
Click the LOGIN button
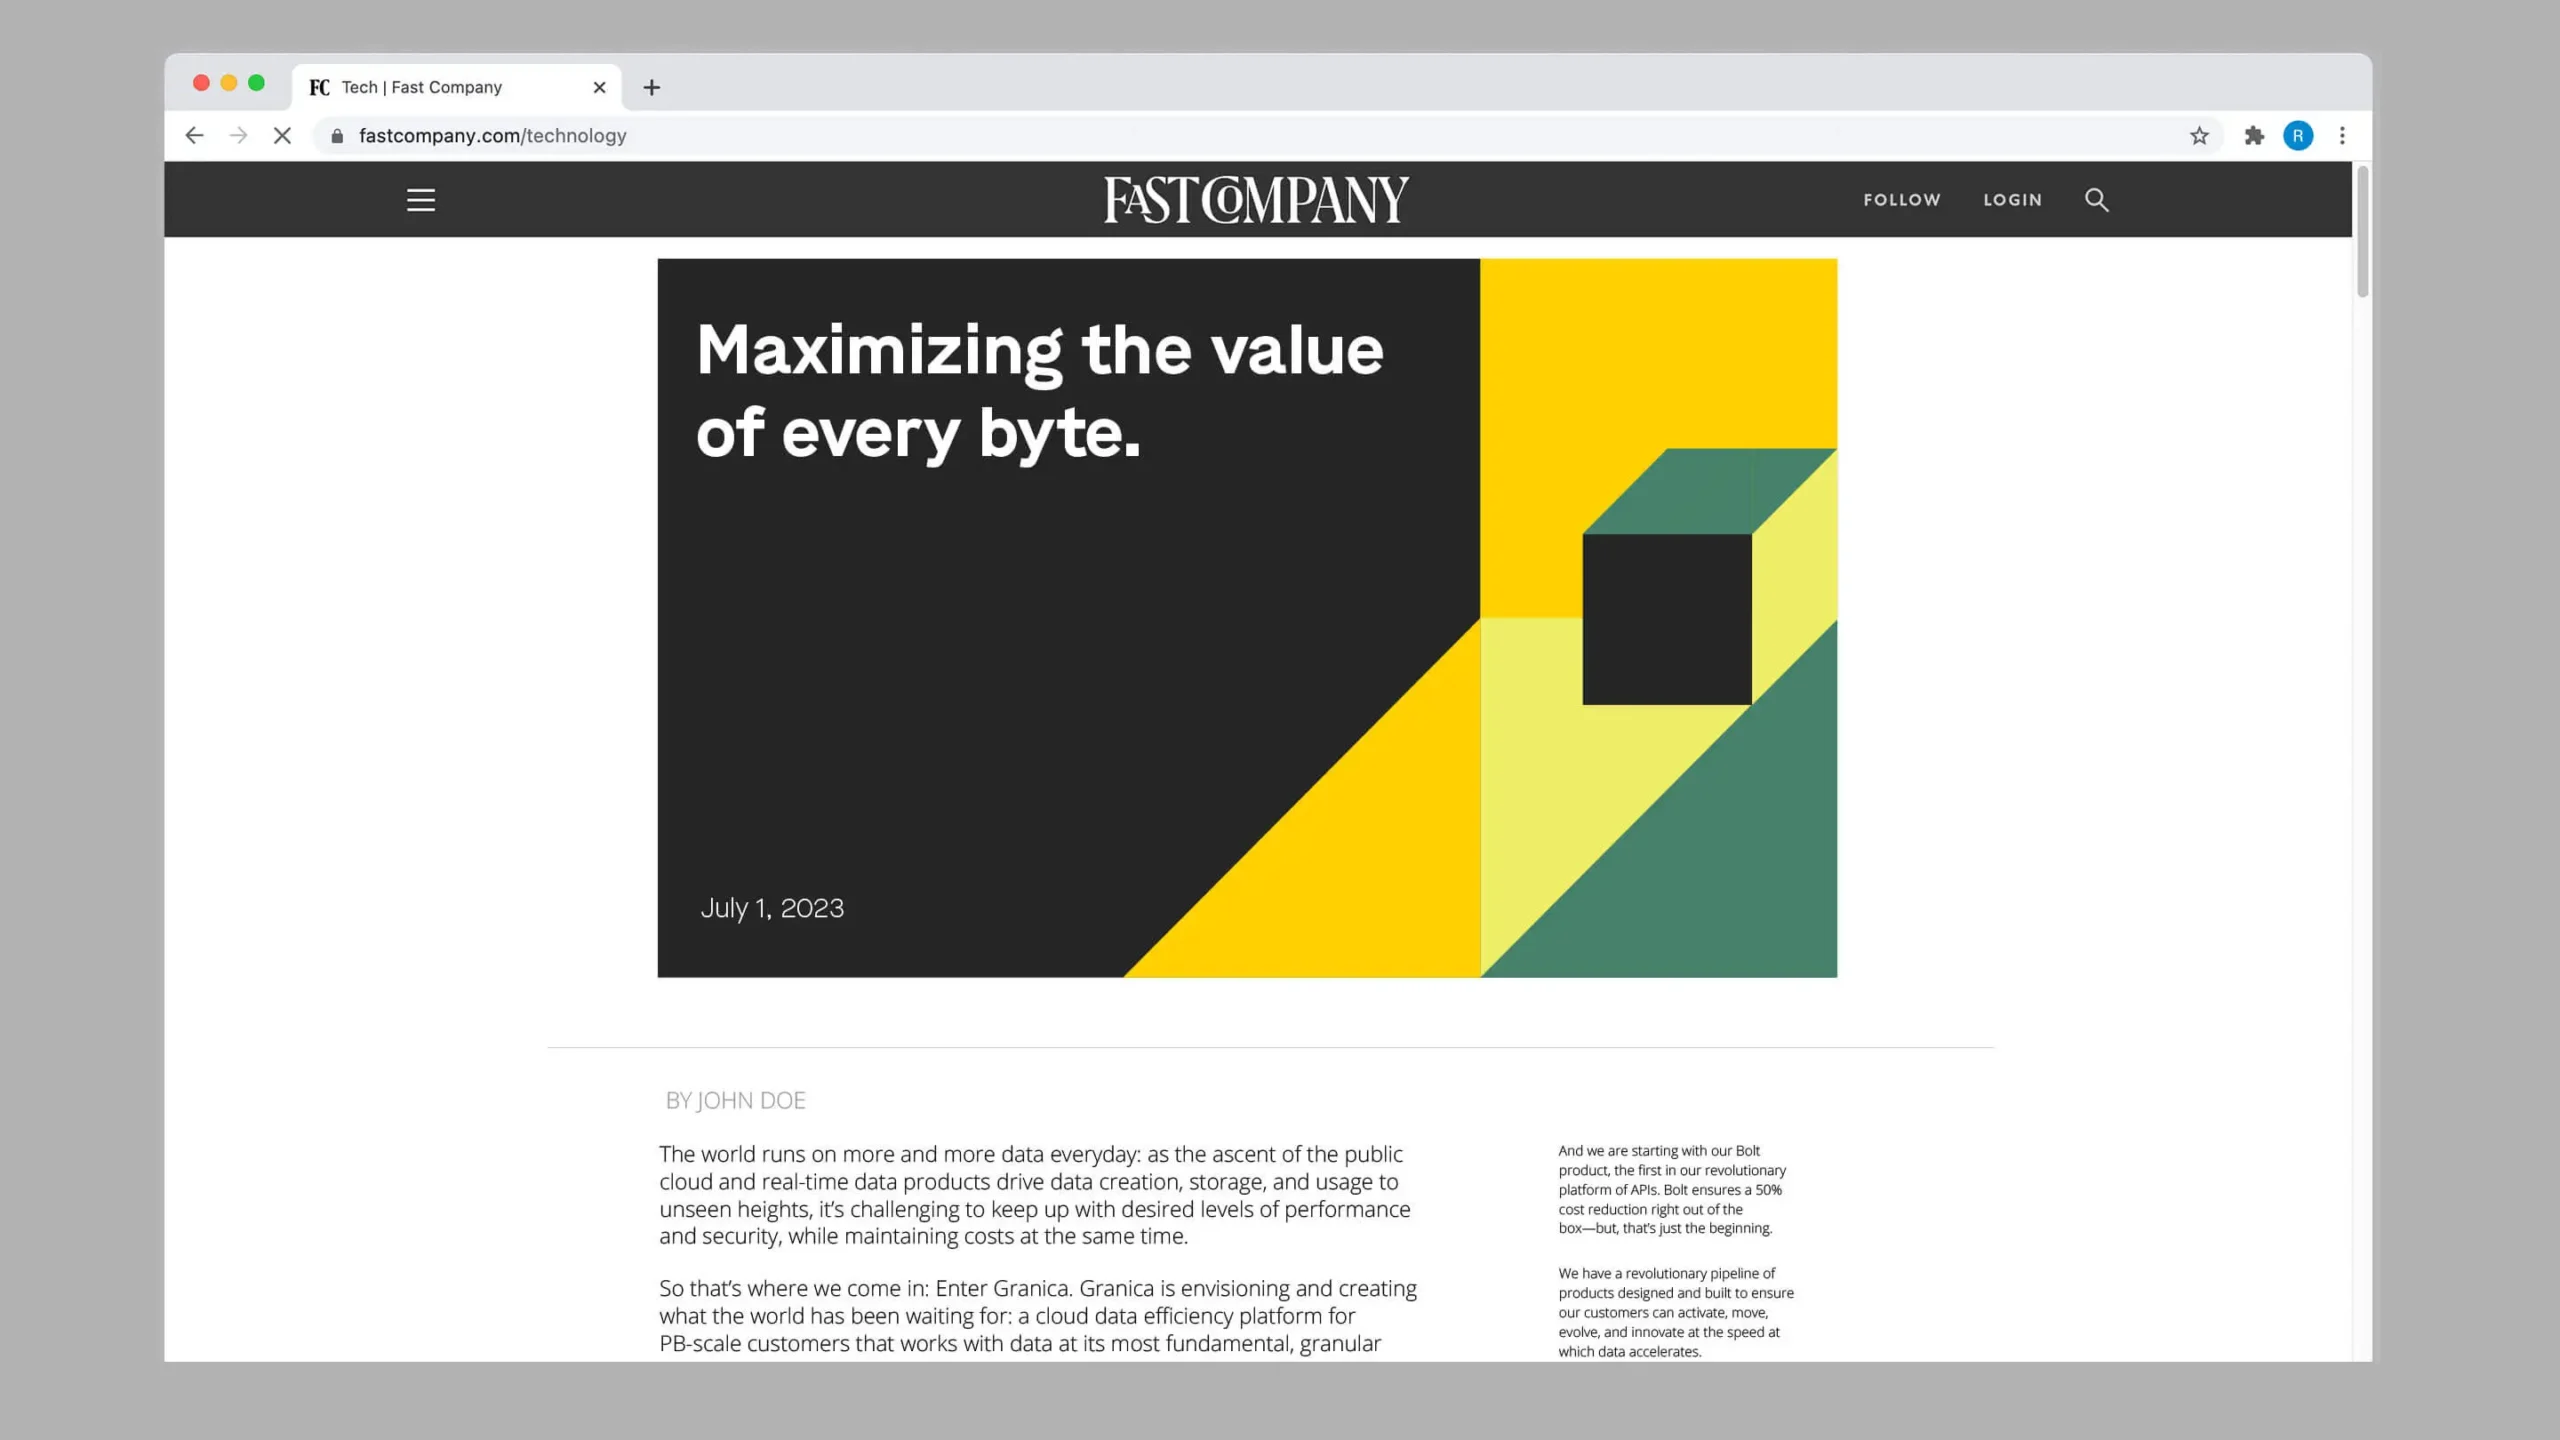coord(2012,200)
